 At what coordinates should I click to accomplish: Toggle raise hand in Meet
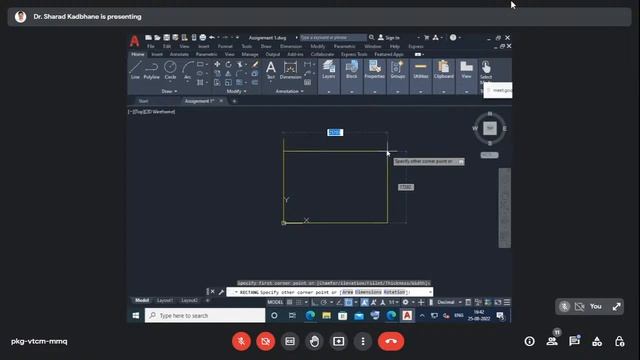314,341
